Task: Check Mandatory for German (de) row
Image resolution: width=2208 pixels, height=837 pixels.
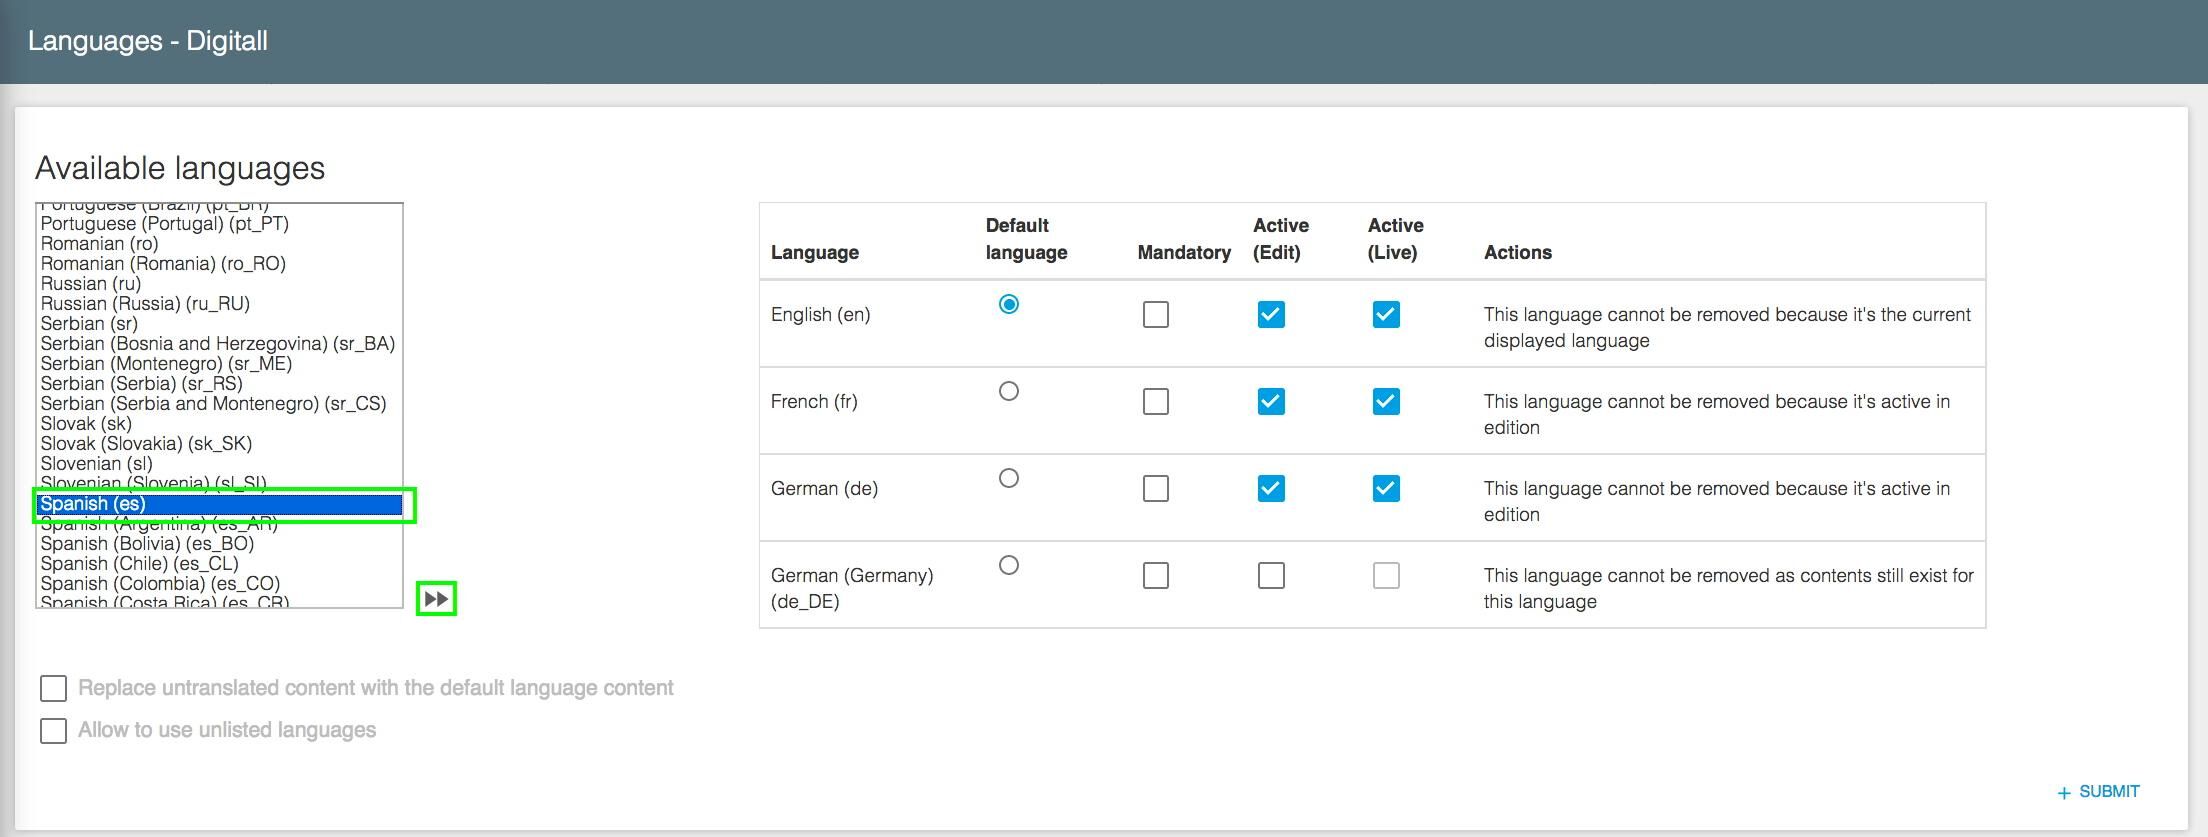Action: pyautogui.click(x=1155, y=488)
